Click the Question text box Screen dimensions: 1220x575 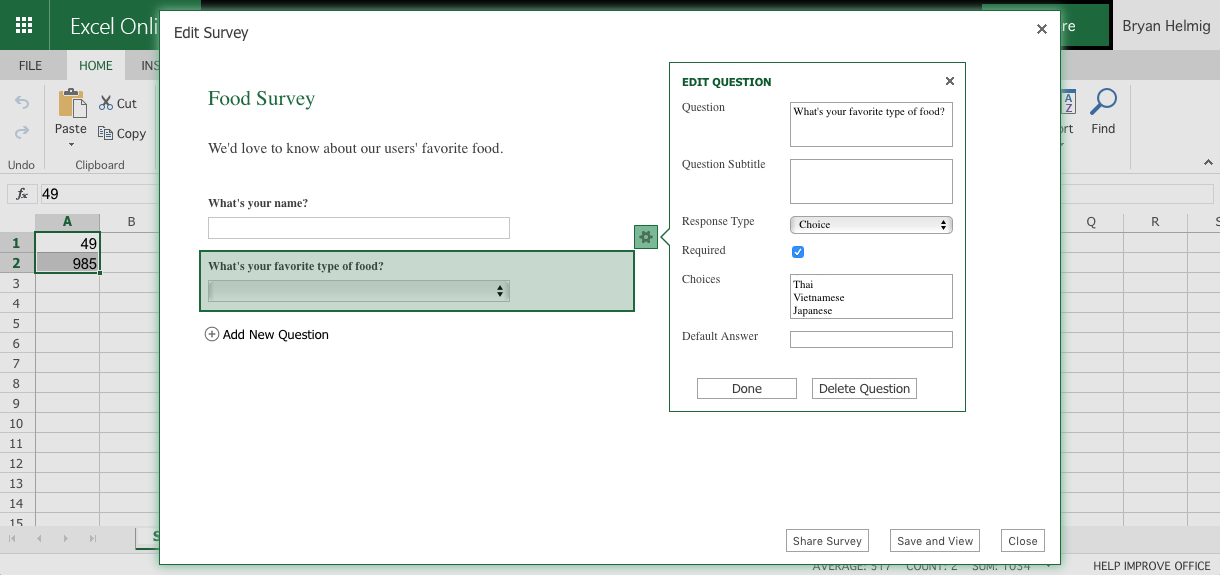pos(871,124)
